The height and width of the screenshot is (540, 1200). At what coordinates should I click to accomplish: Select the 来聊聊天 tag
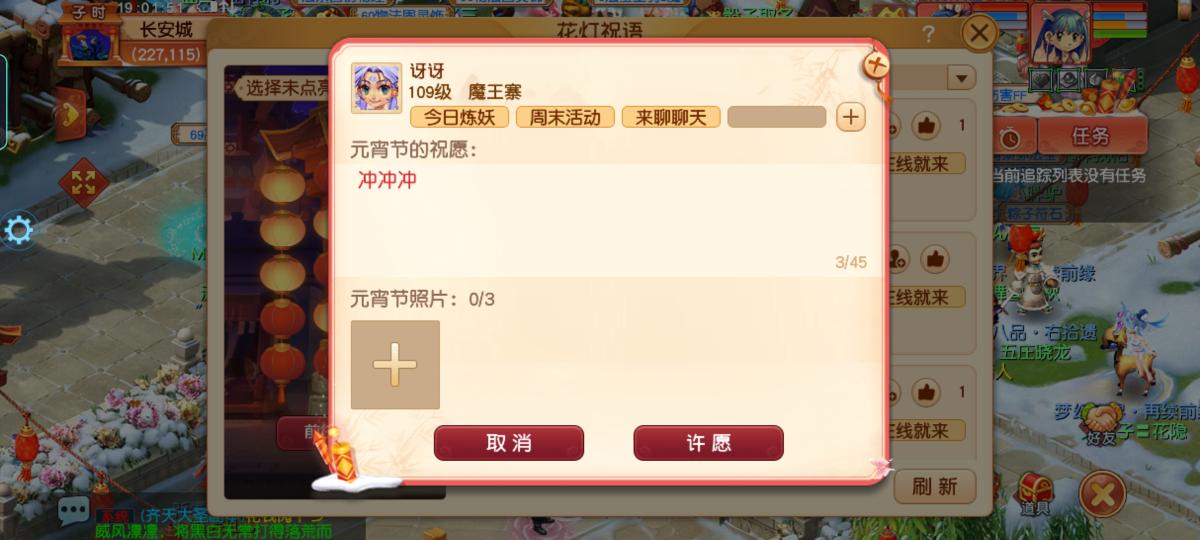pyautogui.click(x=671, y=117)
